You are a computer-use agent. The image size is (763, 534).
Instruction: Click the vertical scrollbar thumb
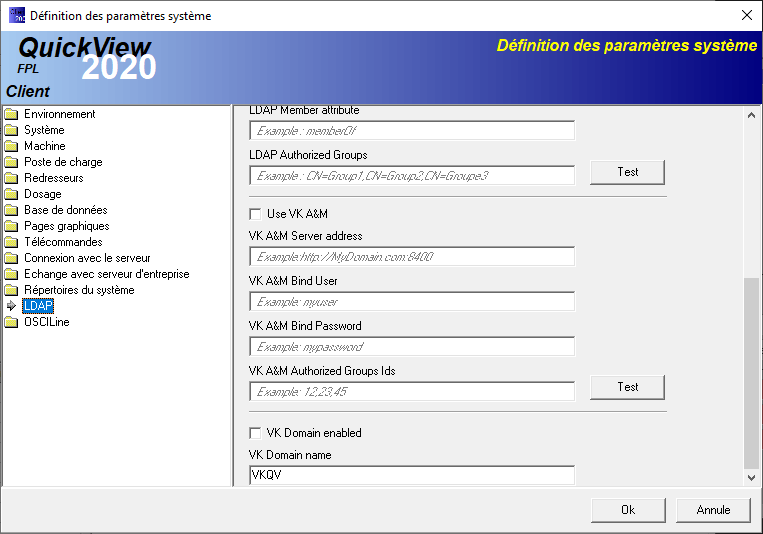(x=751, y=373)
